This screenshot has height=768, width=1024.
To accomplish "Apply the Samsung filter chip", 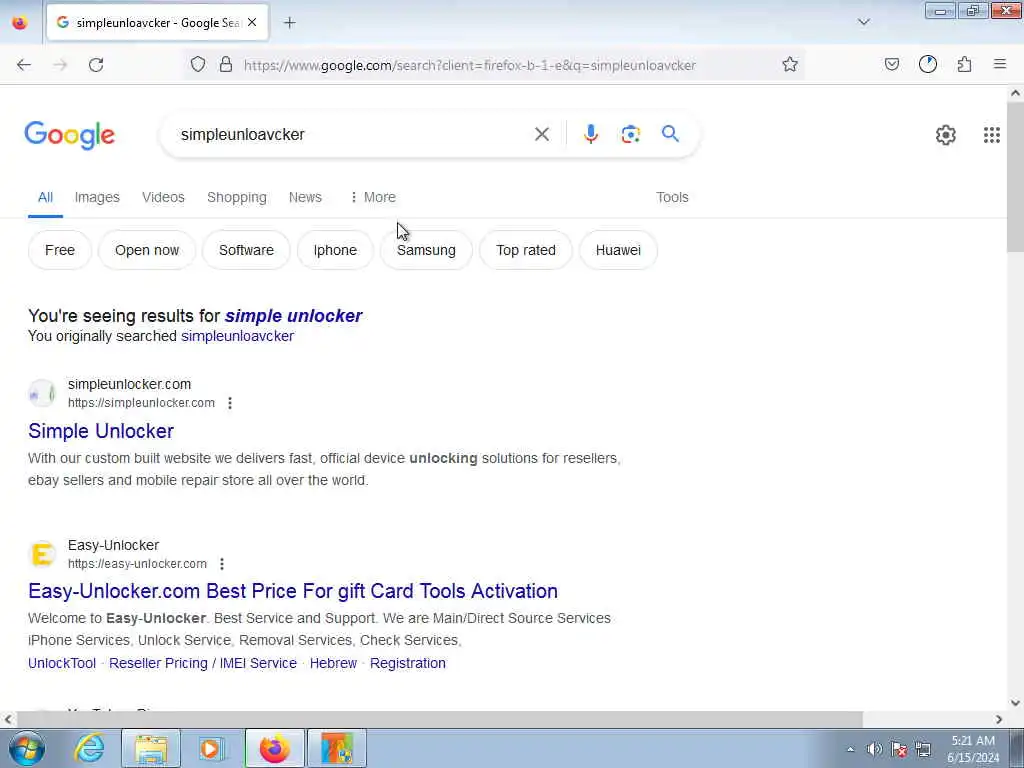I will (426, 250).
